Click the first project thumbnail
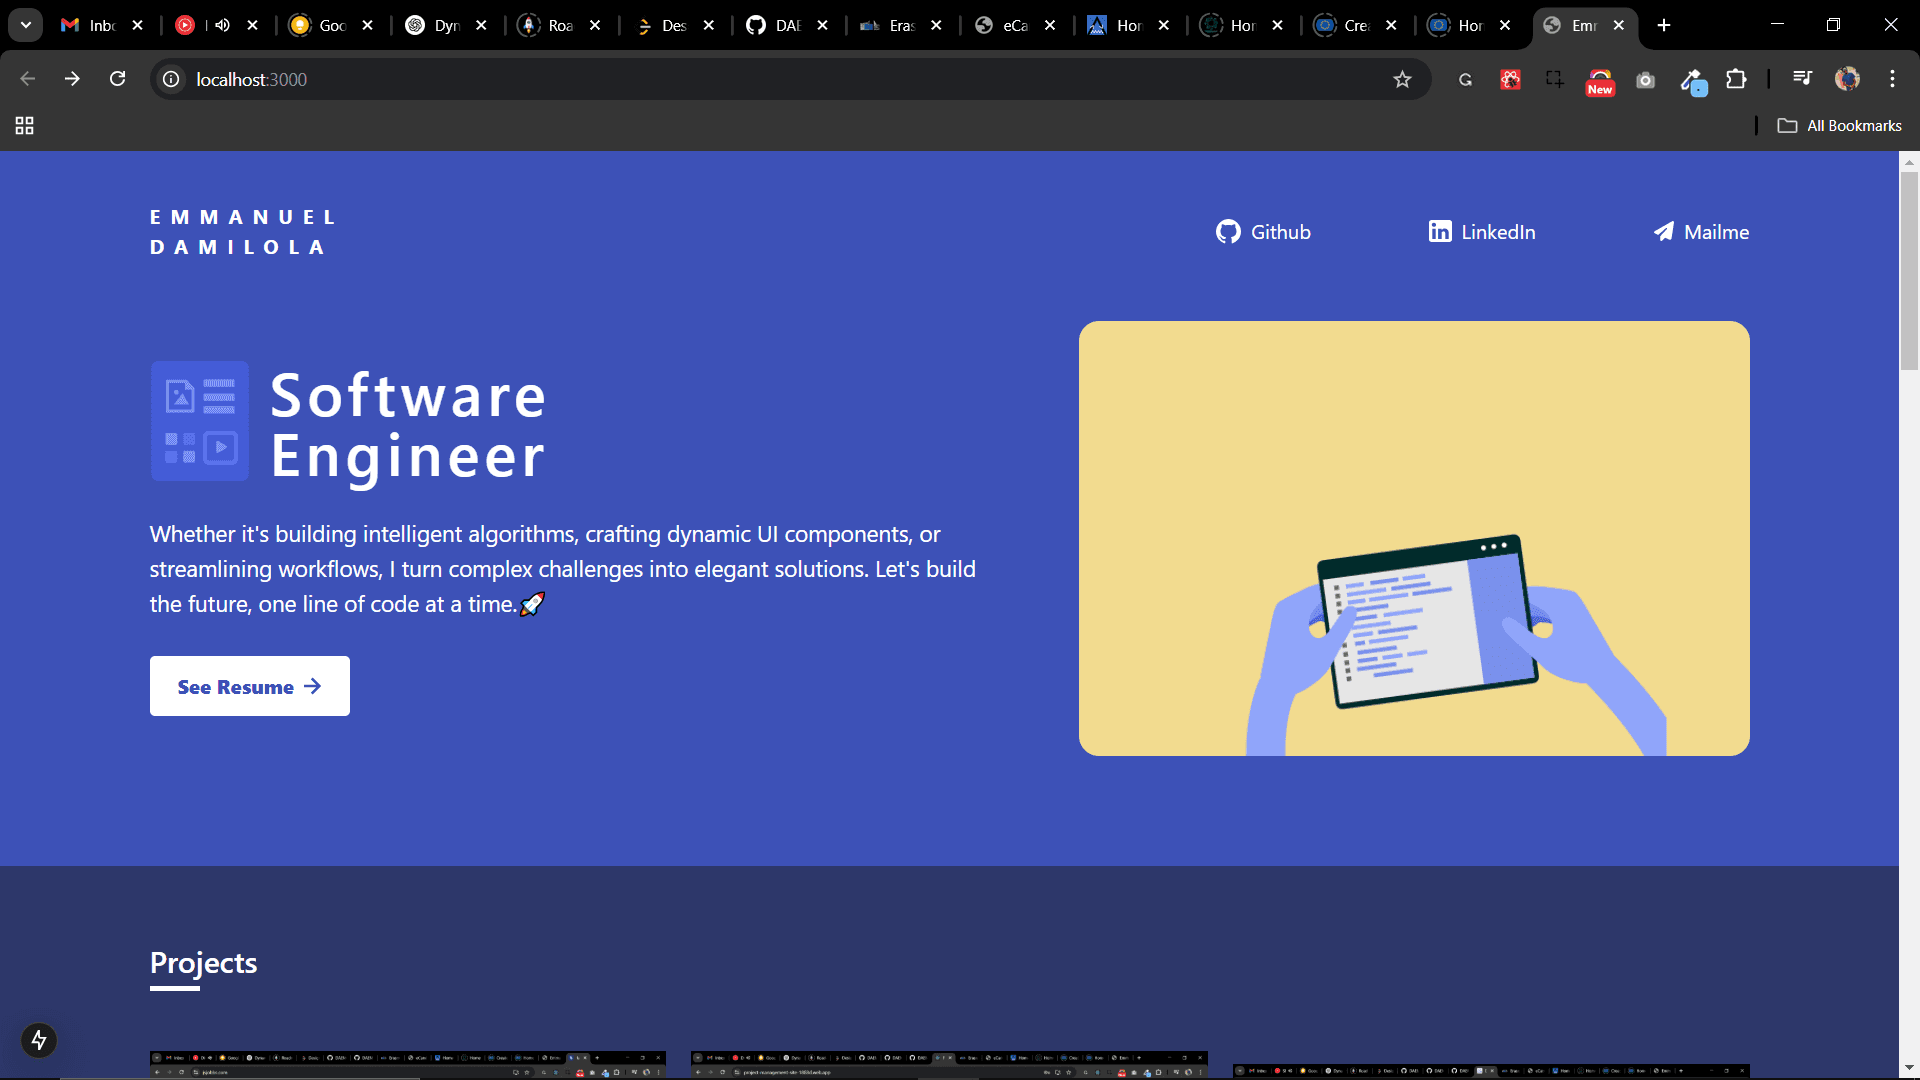The width and height of the screenshot is (1920, 1080). [x=407, y=1064]
